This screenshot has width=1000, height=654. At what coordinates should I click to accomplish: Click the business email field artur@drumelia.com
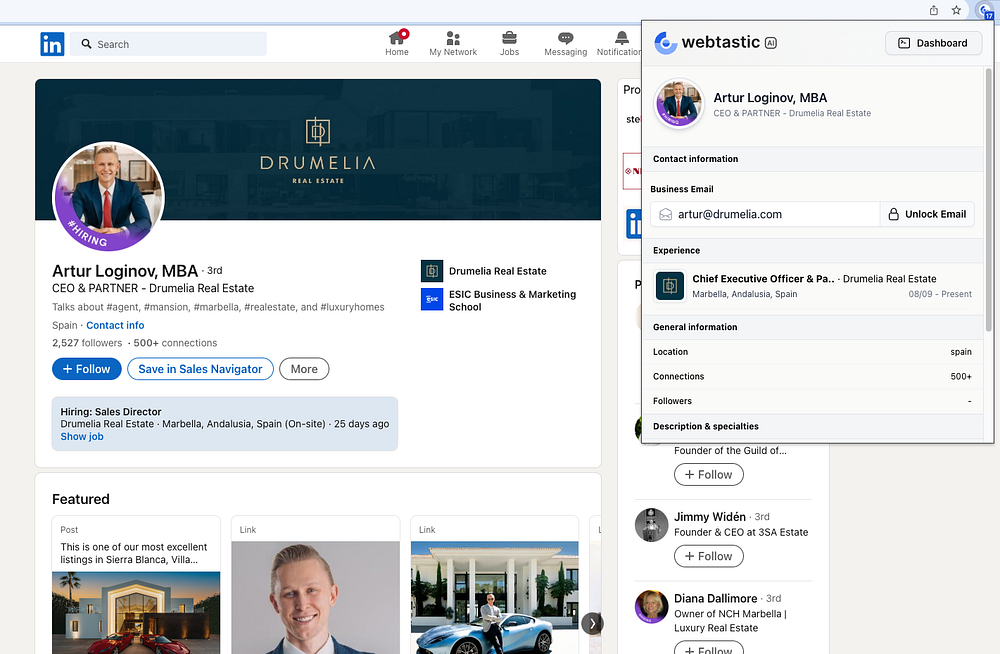tap(765, 214)
